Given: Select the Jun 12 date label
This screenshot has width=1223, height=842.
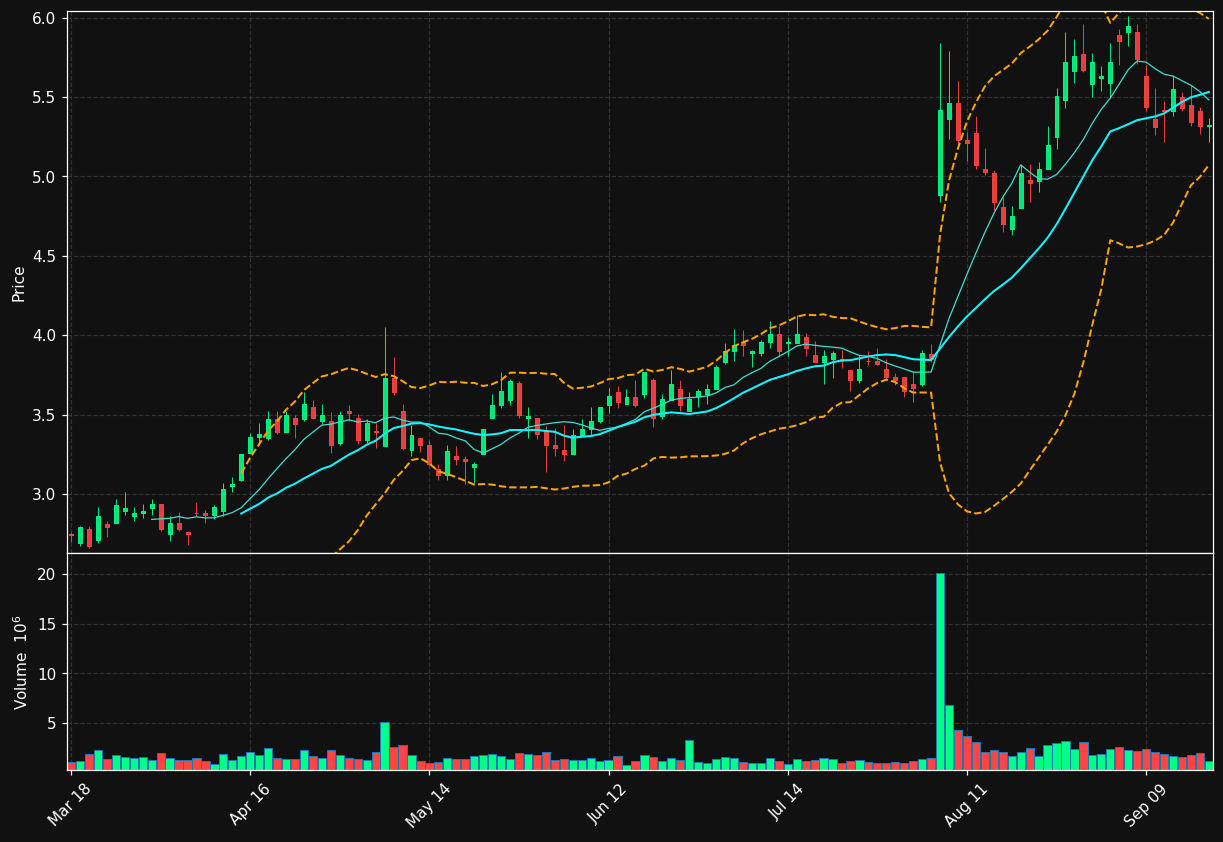Looking at the screenshot, I should tap(607, 804).
